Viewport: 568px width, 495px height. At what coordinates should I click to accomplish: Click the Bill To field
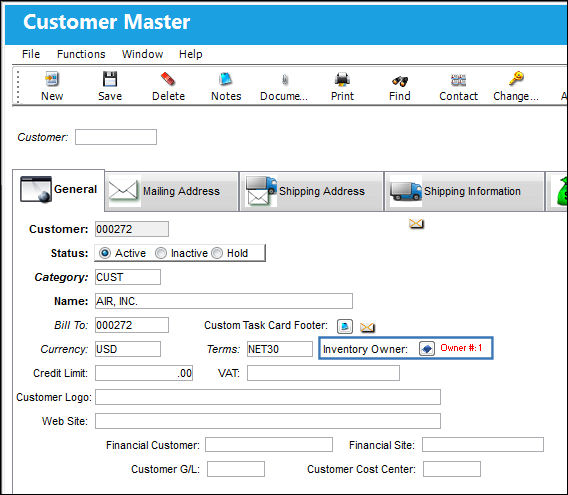click(132, 325)
